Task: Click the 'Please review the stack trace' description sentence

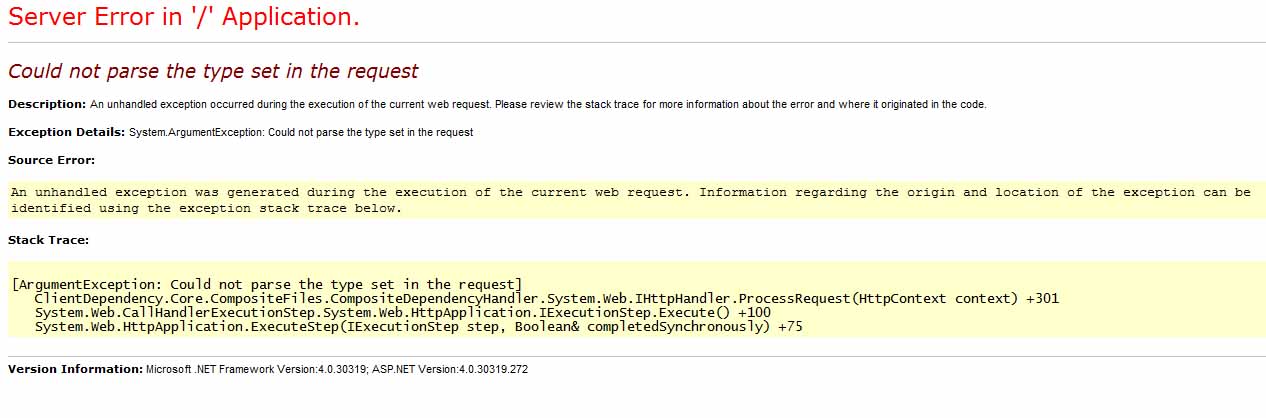Action: 740,104
